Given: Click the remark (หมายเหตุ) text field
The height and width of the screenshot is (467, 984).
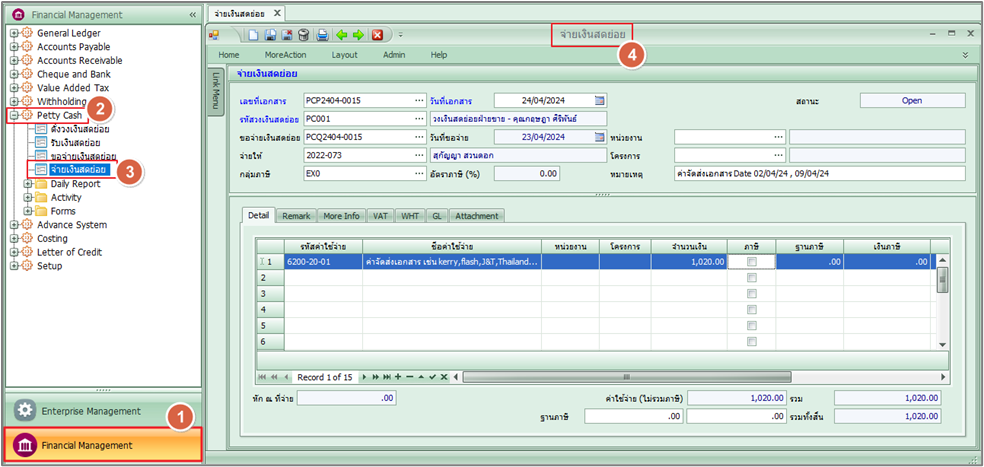Looking at the screenshot, I should click(x=819, y=173).
